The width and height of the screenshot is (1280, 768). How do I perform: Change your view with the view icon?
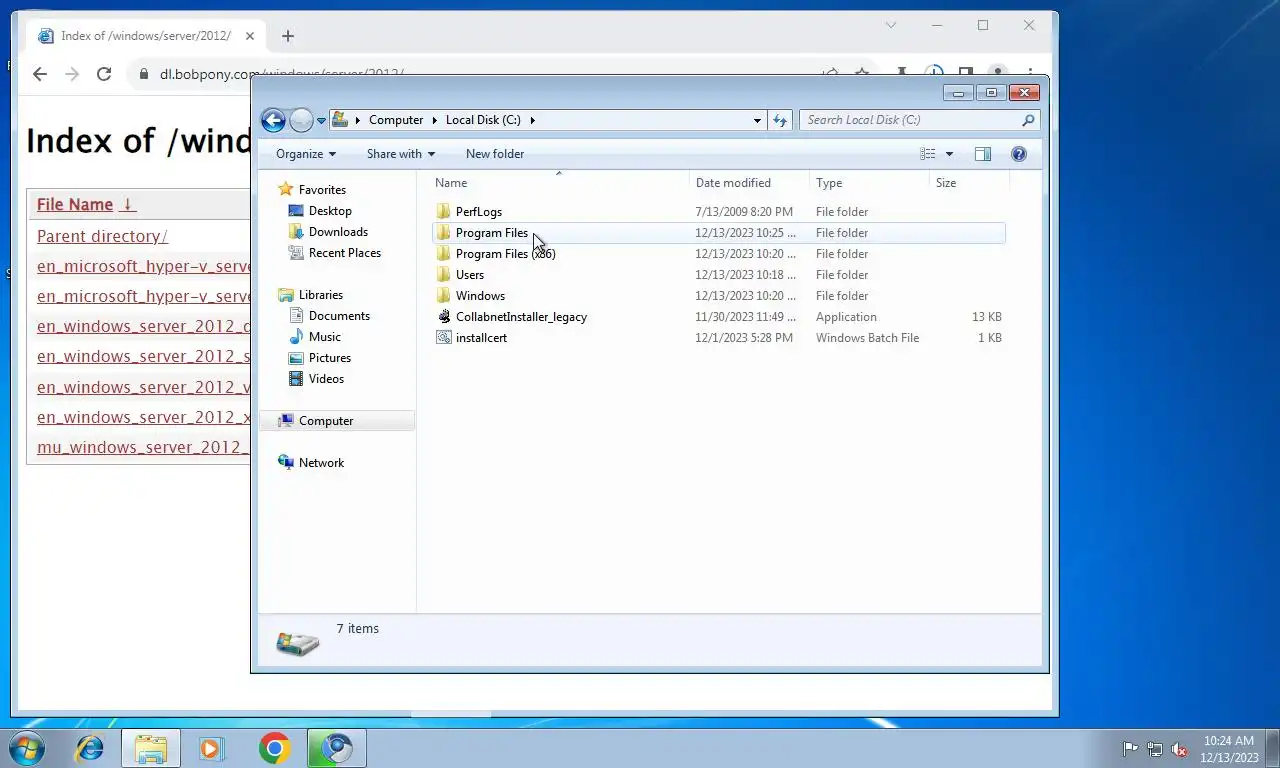[928, 154]
